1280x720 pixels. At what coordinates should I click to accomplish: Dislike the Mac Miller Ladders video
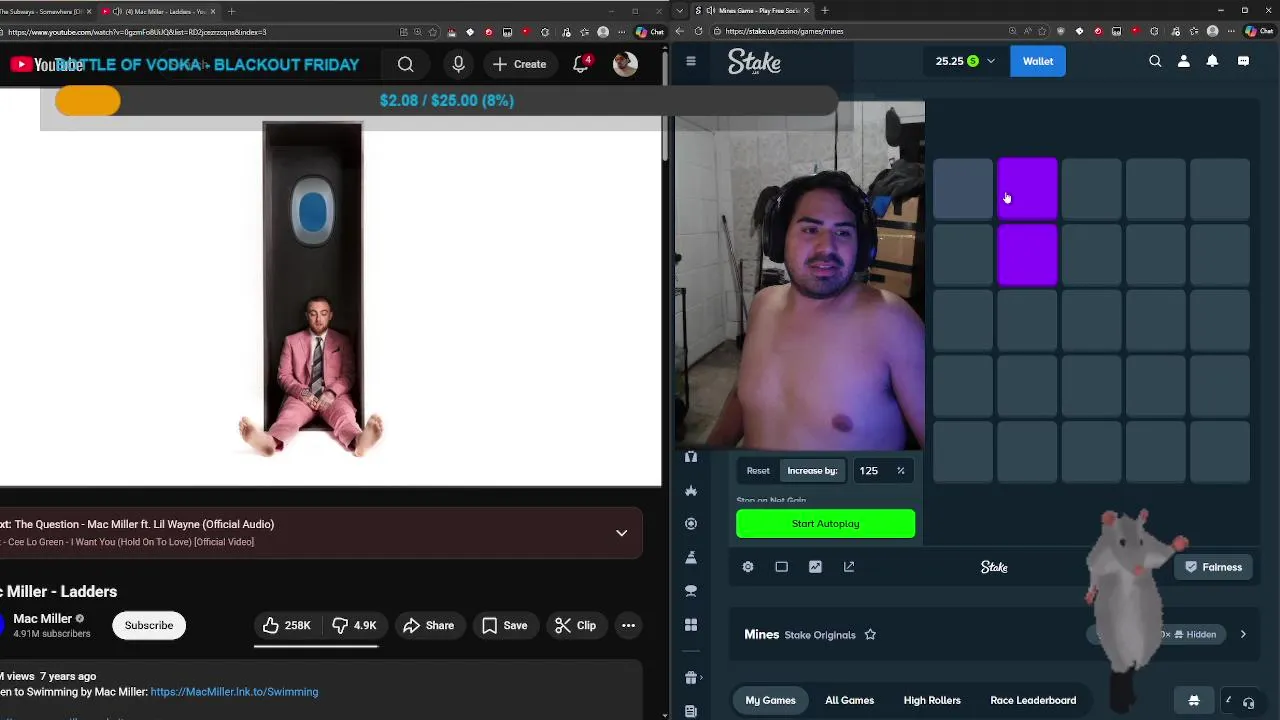[x=354, y=625]
